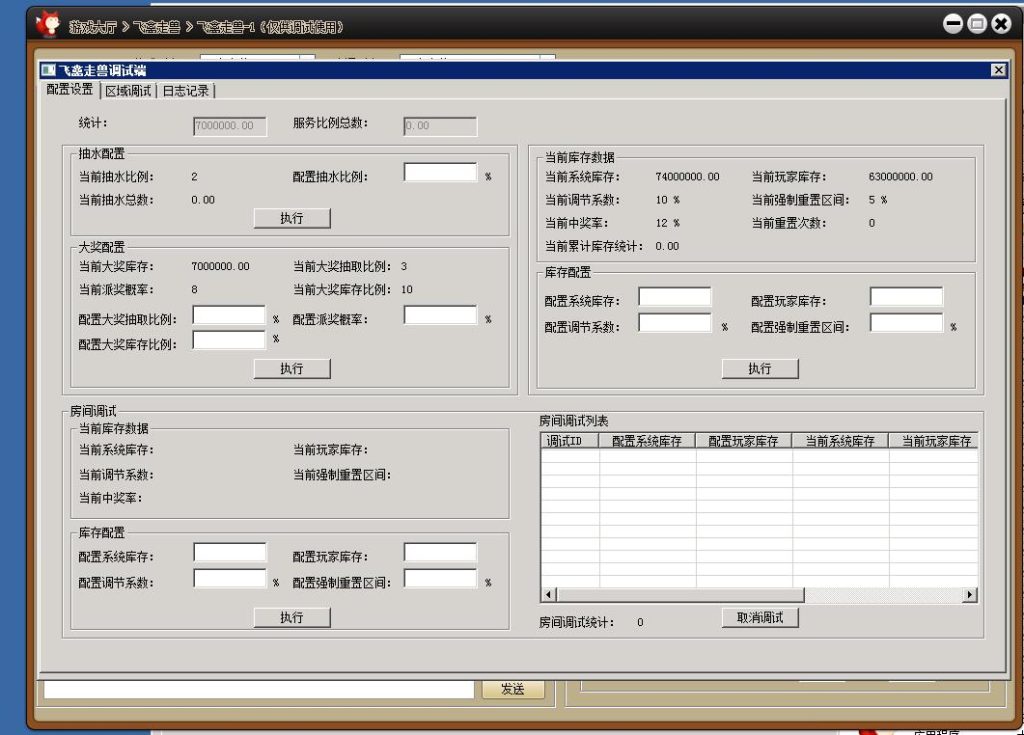Image resolution: width=1024 pixels, height=735 pixels.
Task: Click the 取消调试 button
Action: click(760, 618)
